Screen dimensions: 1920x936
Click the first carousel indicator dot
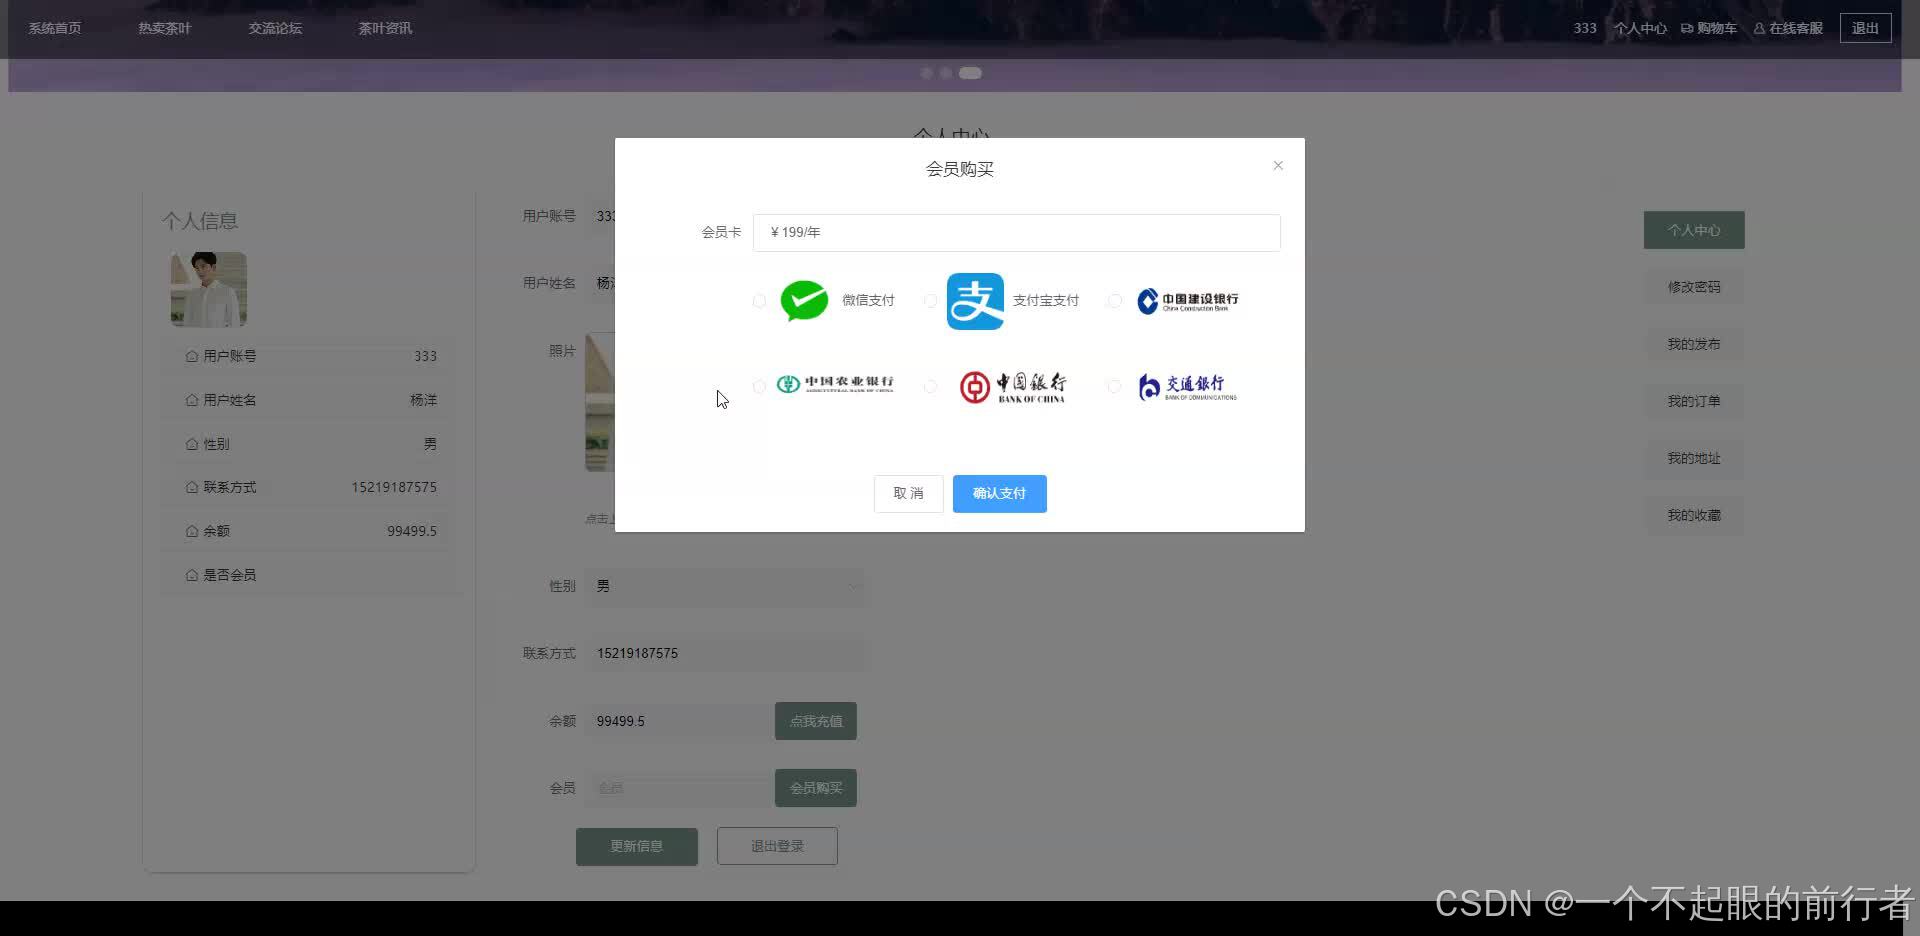[927, 73]
